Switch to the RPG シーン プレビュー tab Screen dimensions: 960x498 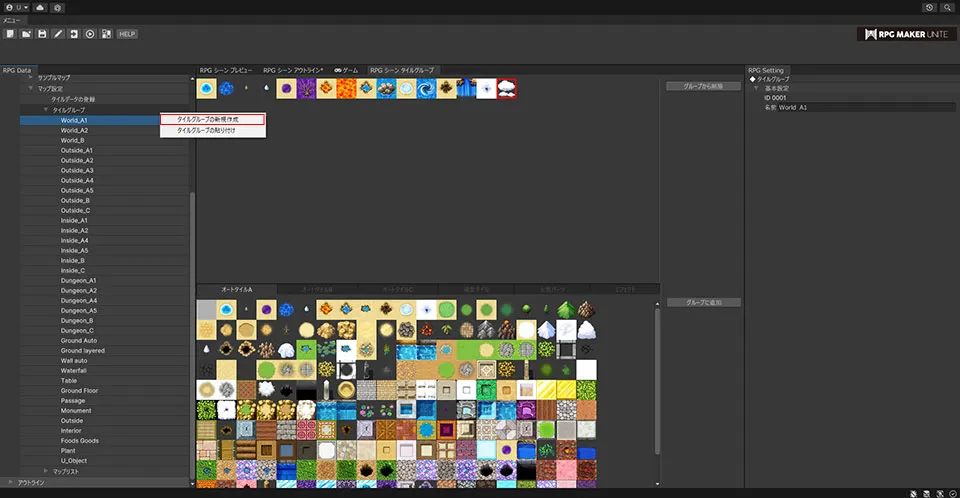227,71
